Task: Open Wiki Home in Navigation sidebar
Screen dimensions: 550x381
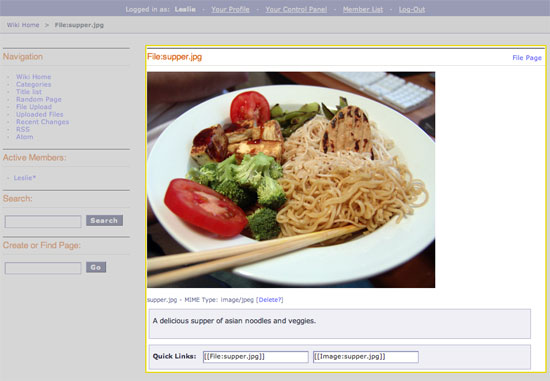Action: (x=33, y=76)
